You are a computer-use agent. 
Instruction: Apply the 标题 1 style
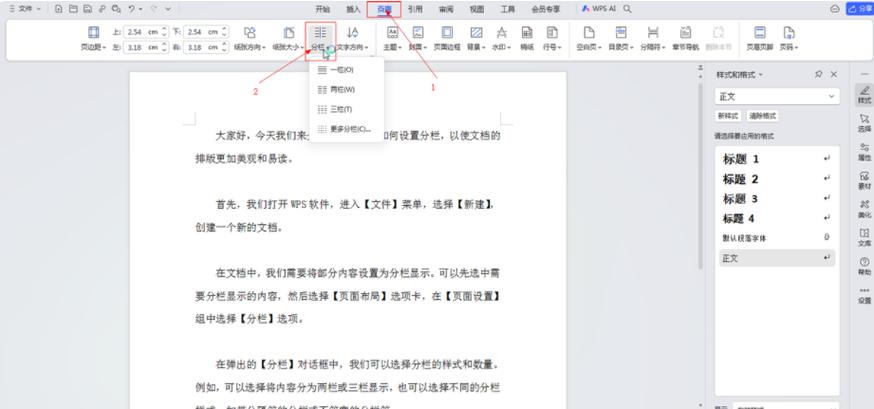point(777,159)
